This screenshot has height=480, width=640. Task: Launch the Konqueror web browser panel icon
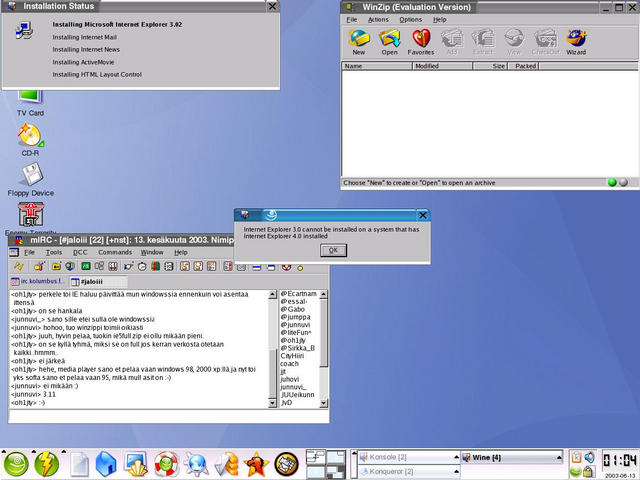(x=196, y=464)
